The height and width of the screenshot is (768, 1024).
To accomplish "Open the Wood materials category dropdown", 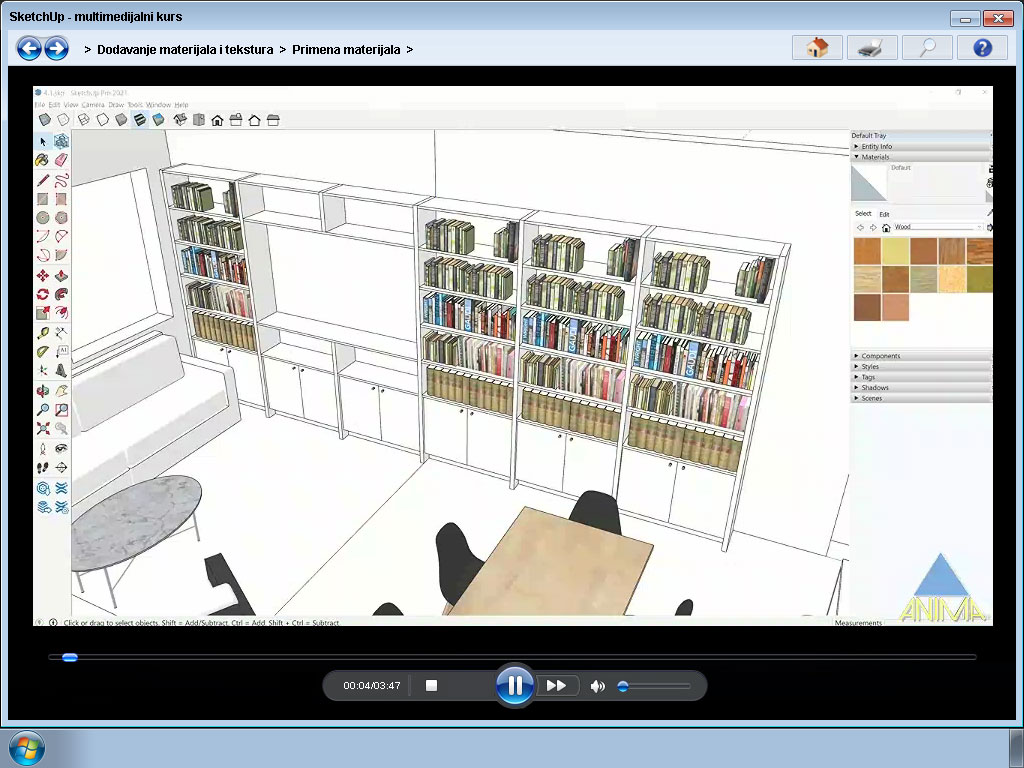I will [978, 228].
